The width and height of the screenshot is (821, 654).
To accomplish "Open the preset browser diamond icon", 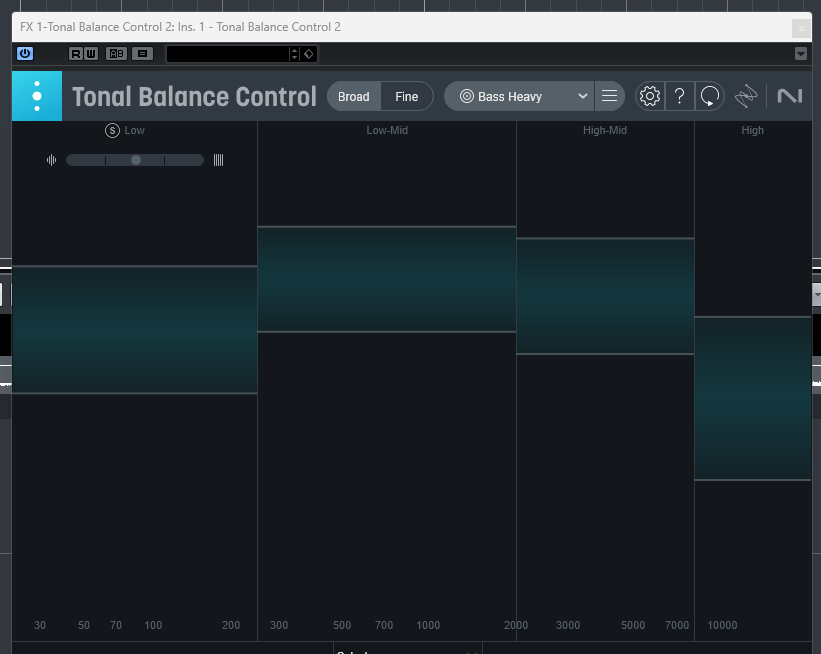I will point(308,53).
